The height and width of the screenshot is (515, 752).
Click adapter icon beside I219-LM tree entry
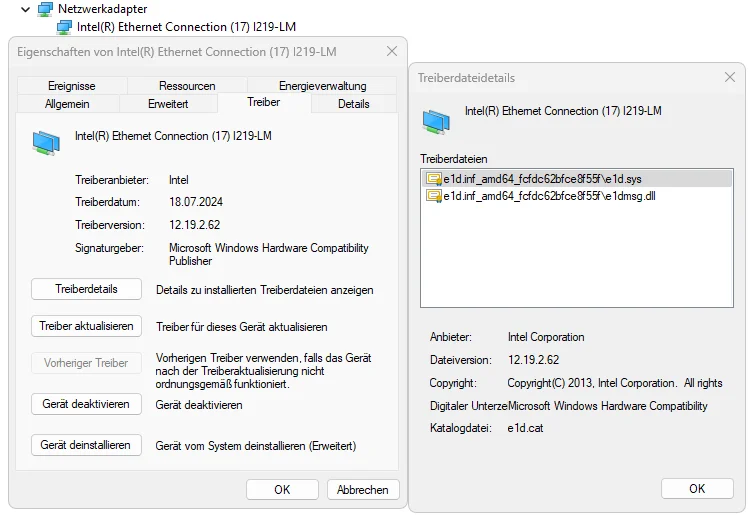coord(64,27)
